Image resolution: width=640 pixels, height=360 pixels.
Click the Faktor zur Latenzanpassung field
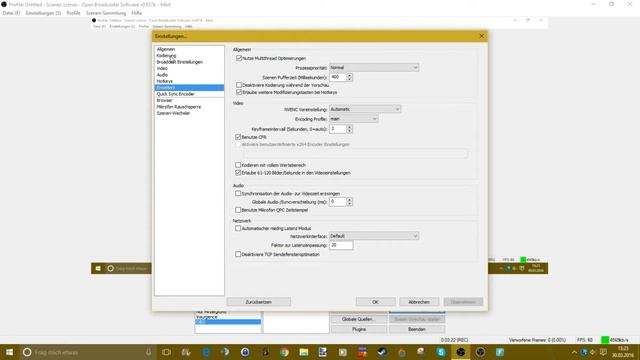click(341, 245)
